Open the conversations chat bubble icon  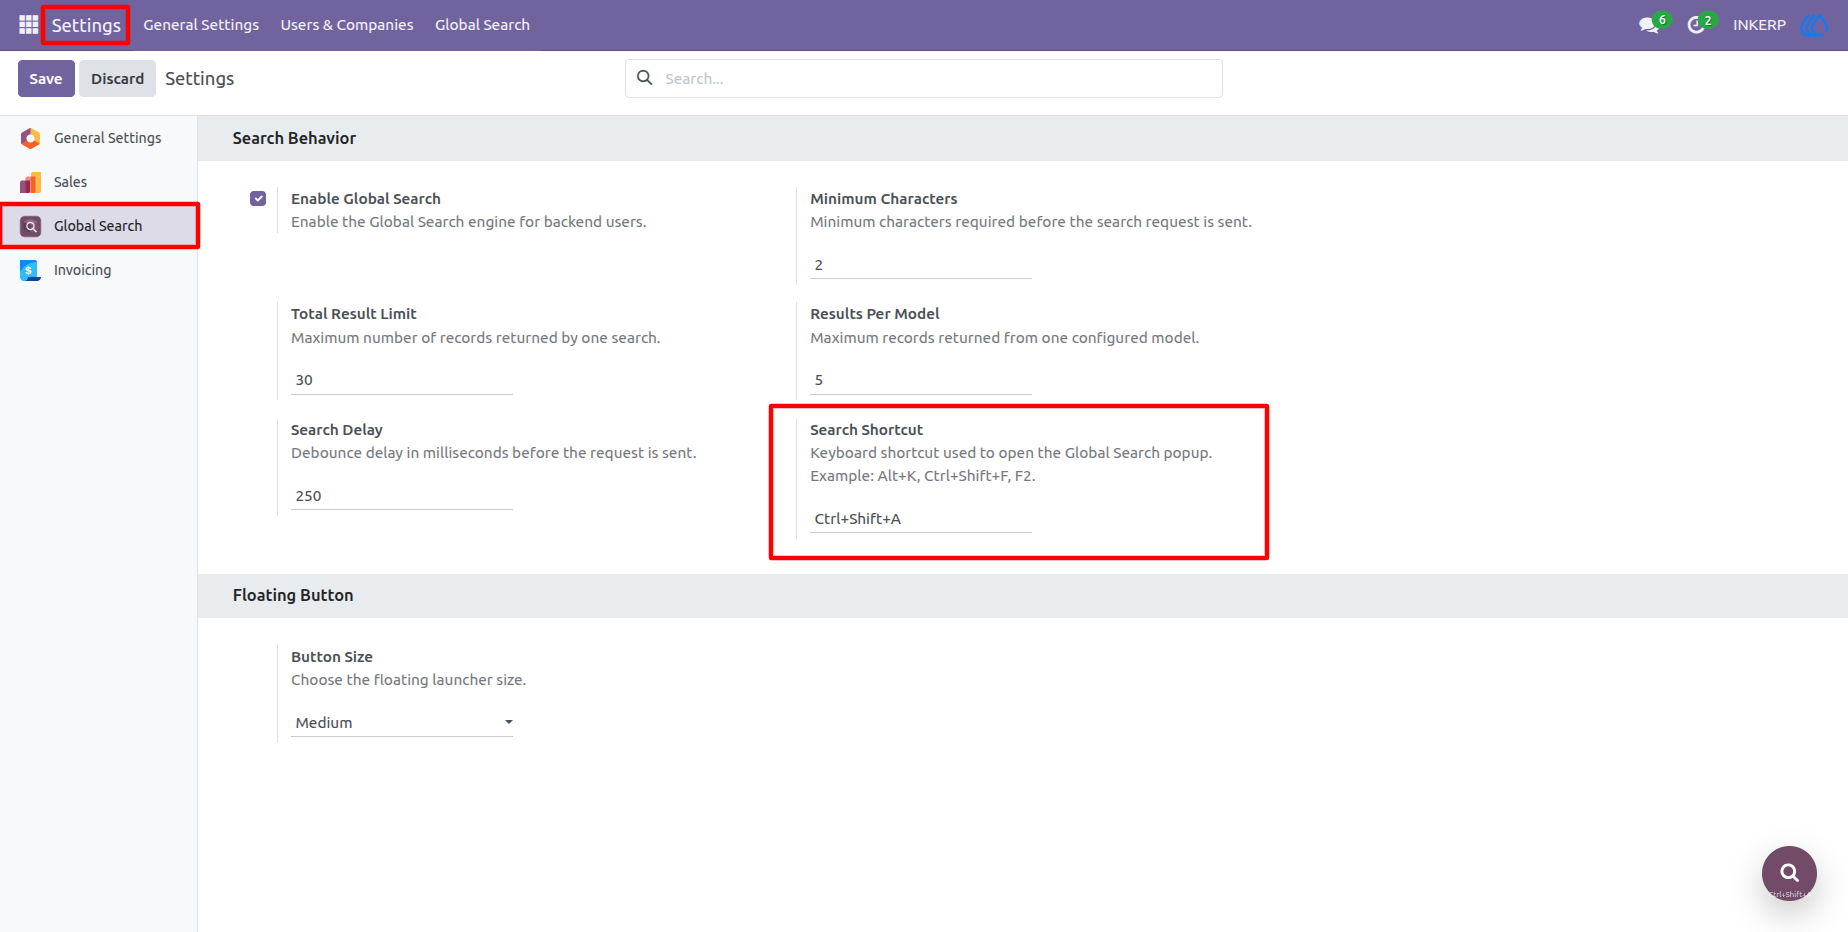[x=1649, y=25]
